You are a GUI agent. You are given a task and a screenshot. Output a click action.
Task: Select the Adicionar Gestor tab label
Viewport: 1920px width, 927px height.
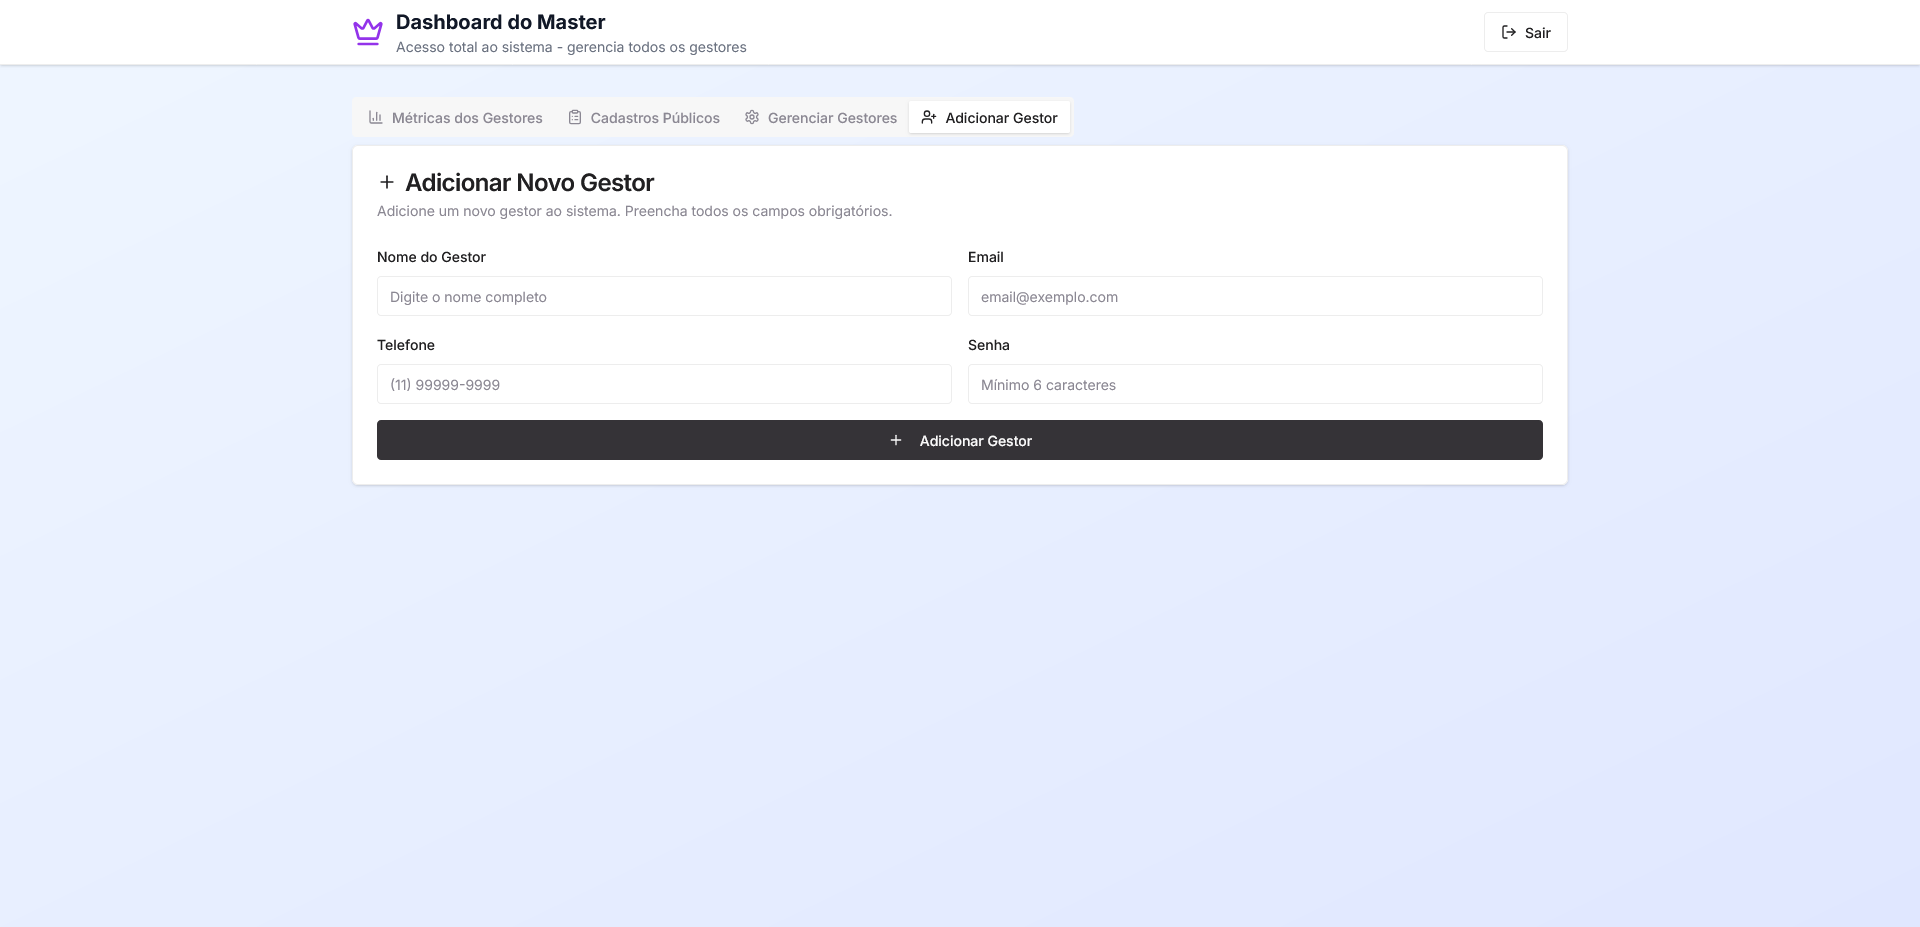click(1001, 118)
